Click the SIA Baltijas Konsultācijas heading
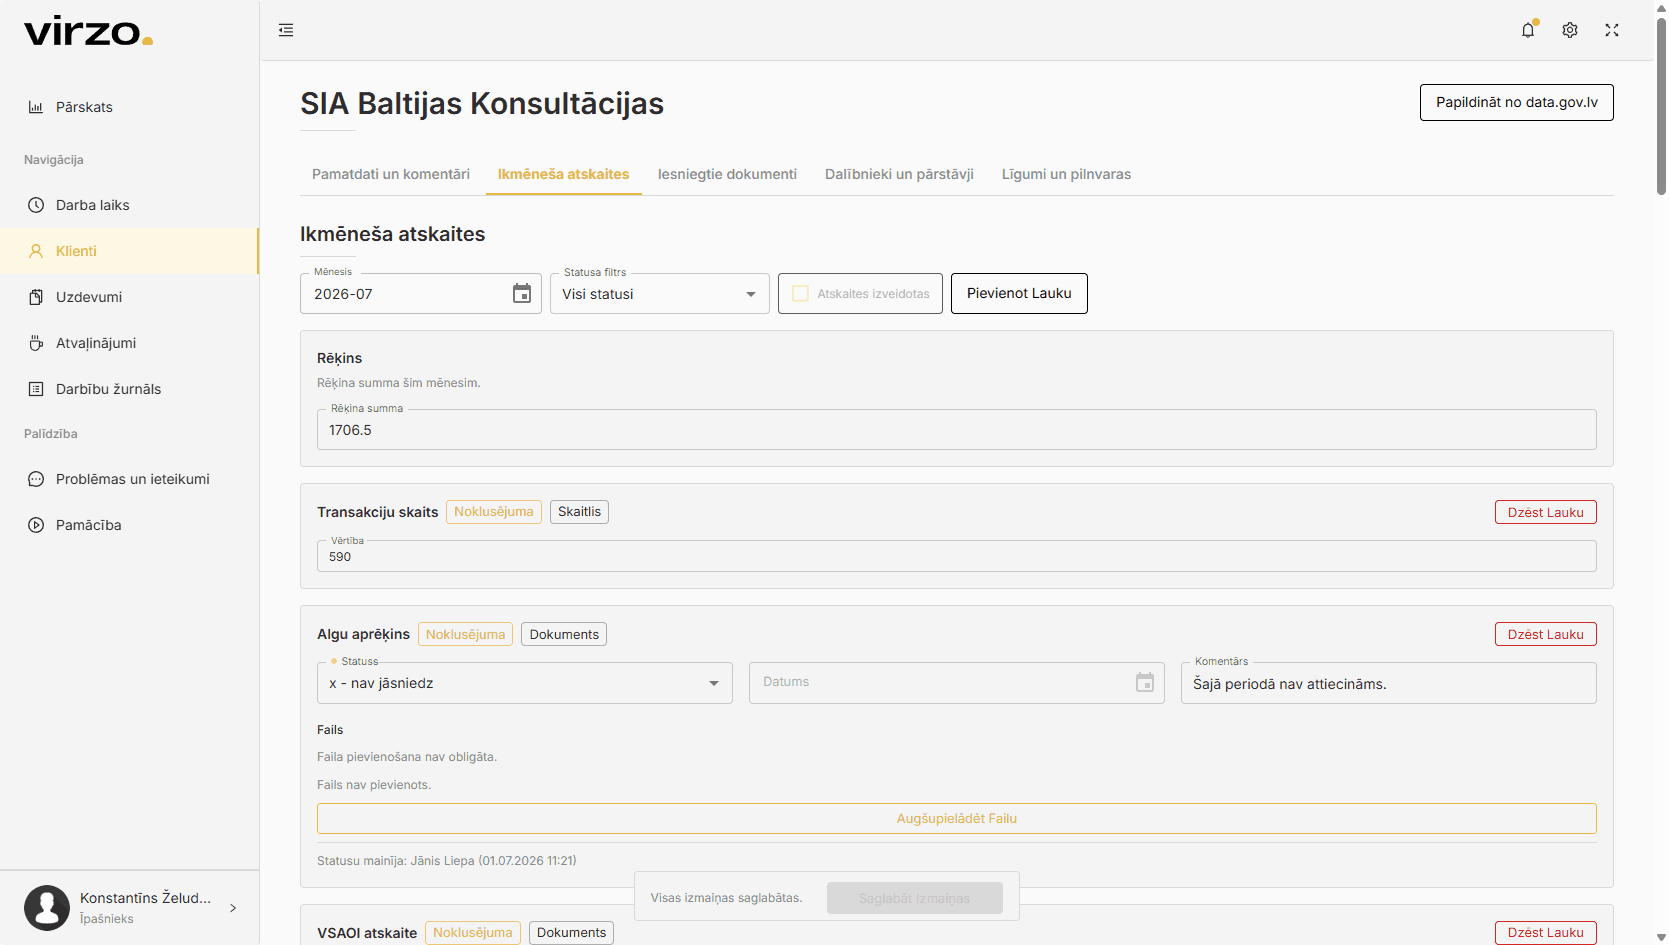 click(x=482, y=103)
